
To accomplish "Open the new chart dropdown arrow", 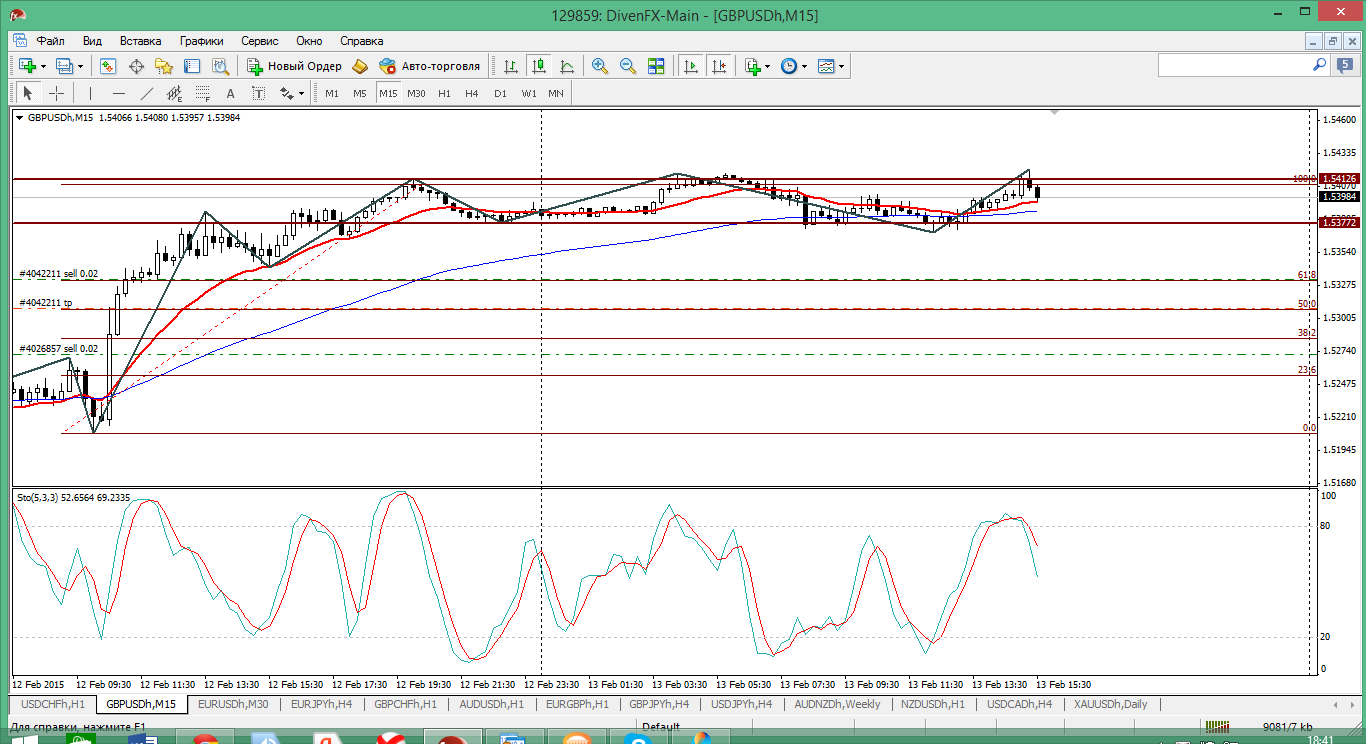I will (42, 66).
